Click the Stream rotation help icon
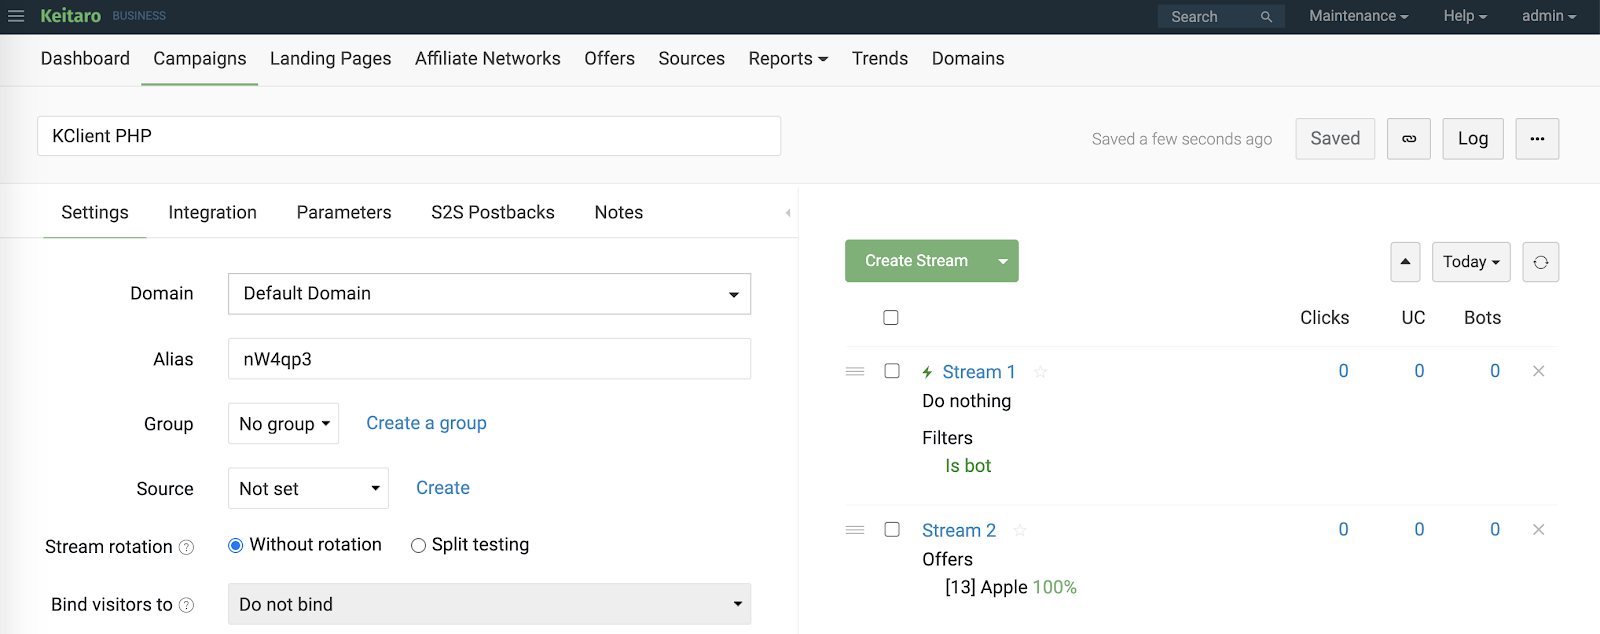The image size is (1600, 634). (x=186, y=547)
